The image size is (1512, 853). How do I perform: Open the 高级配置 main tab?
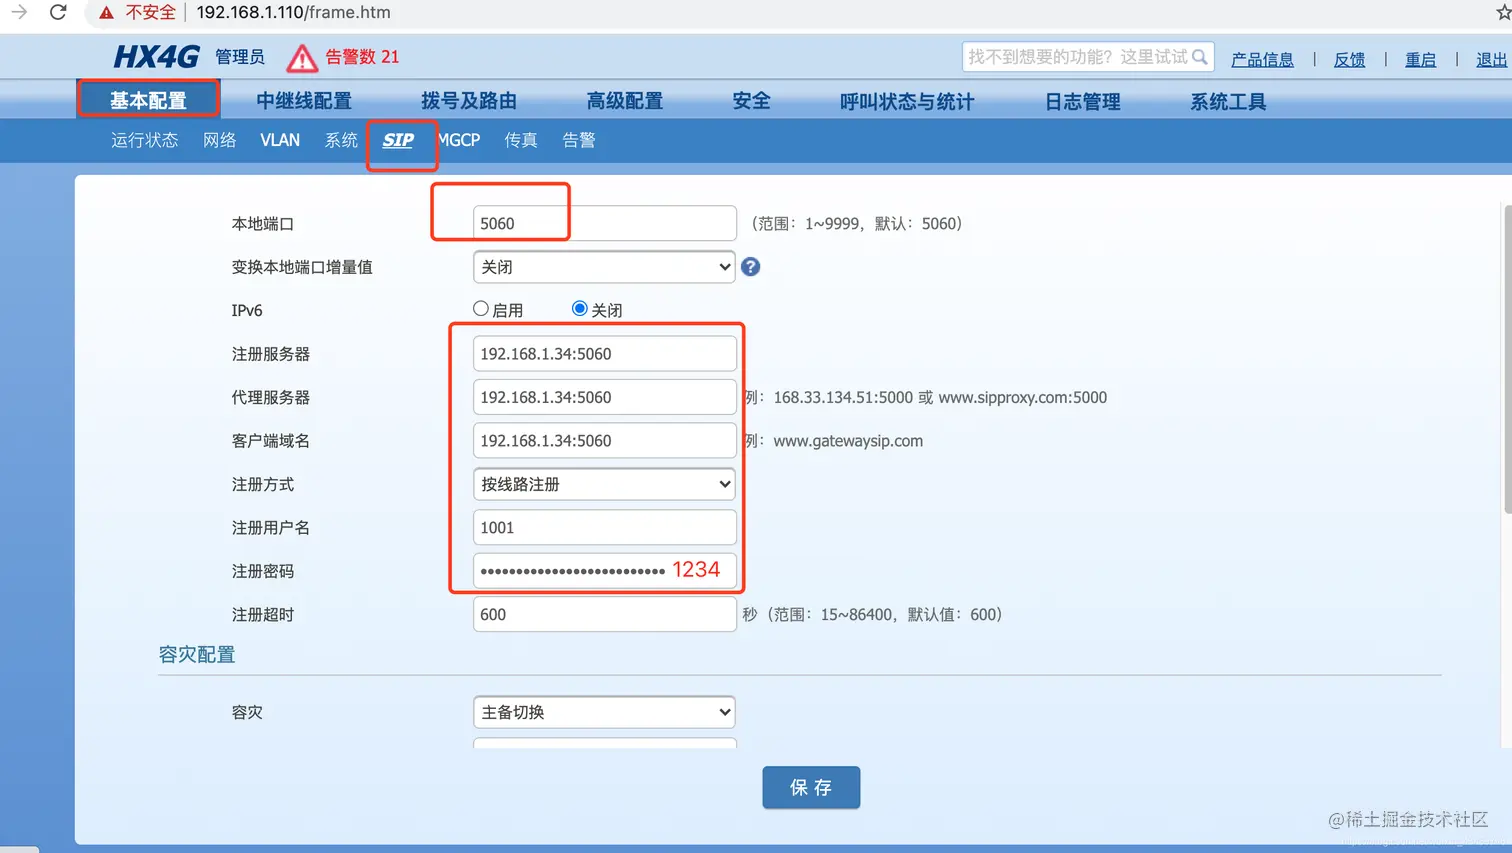coord(625,101)
